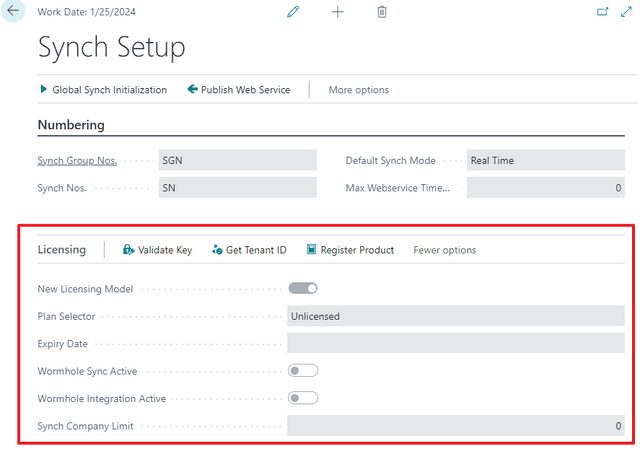
Task: Click the Max Webservice Timeout field
Action: point(546,187)
